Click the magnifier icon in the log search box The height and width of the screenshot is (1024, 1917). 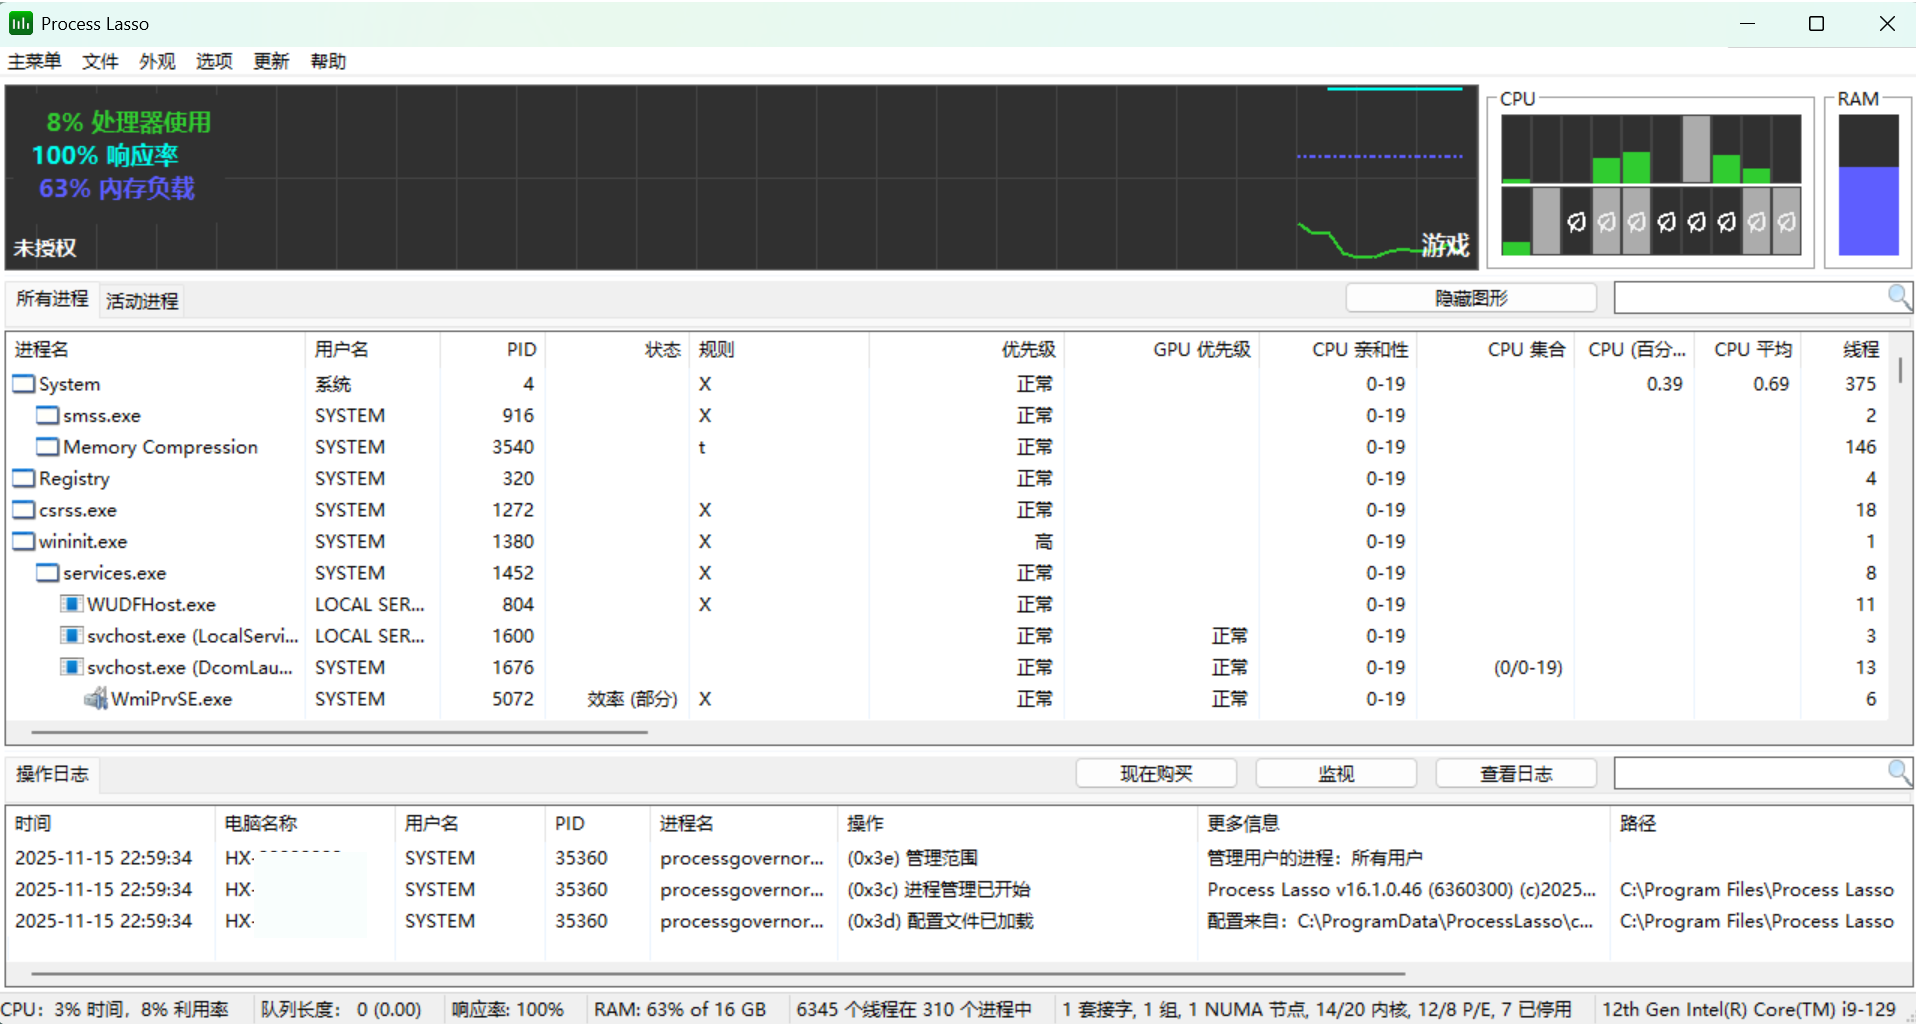(x=1898, y=773)
